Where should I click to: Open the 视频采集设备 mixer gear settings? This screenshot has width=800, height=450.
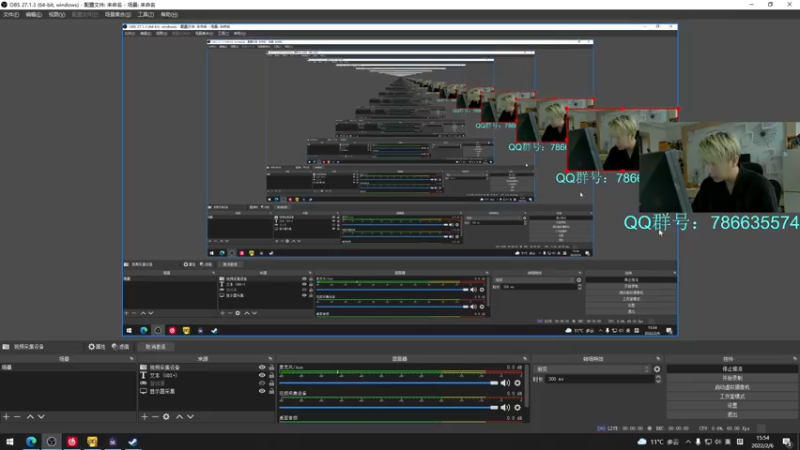coord(517,407)
